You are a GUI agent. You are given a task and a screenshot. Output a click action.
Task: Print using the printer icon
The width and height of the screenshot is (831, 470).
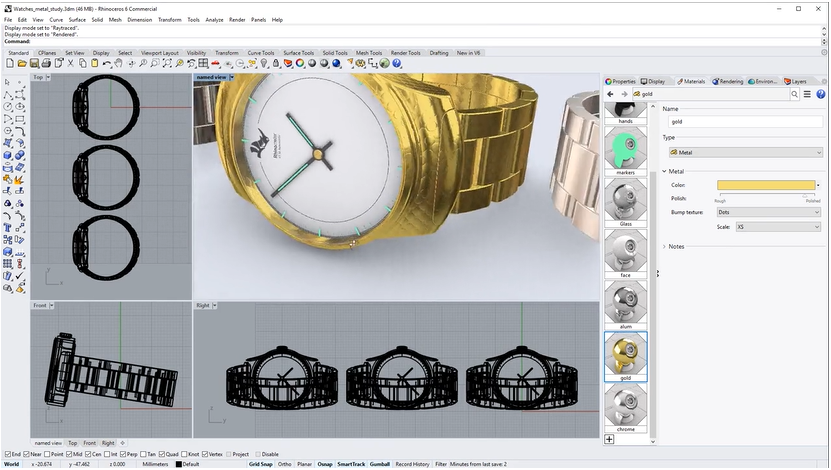pyautogui.click(x=46, y=64)
